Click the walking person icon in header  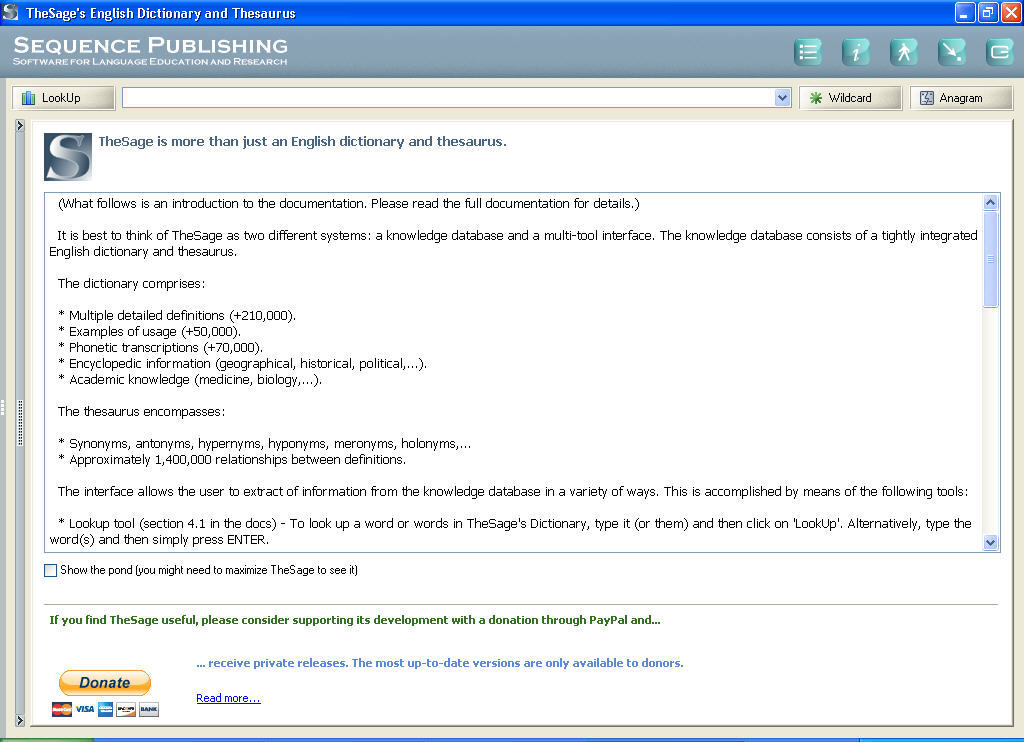(x=904, y=52)
